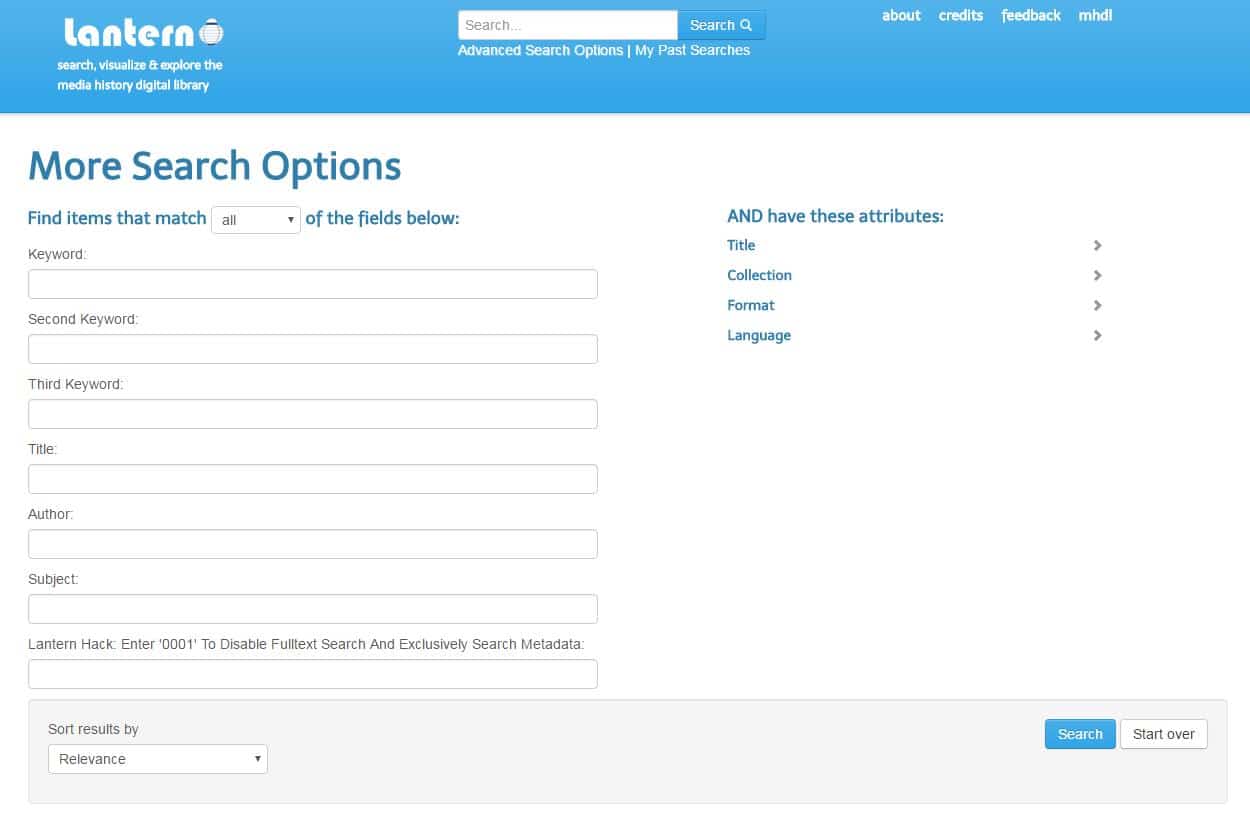Open the about page link
The width and height of the screenshot is (1250, 822).
[901, 15]
